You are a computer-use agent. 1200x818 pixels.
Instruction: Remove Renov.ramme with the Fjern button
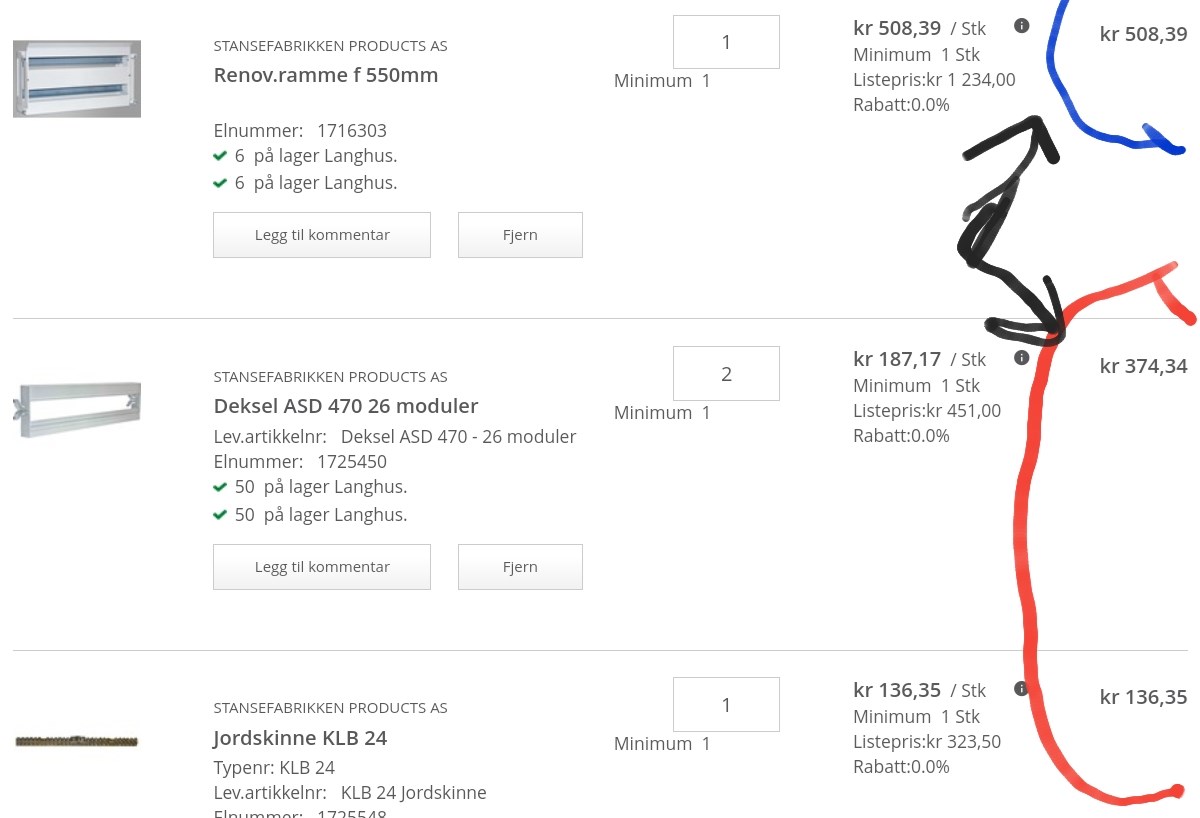pyautogui.click(x=520, y=235)
